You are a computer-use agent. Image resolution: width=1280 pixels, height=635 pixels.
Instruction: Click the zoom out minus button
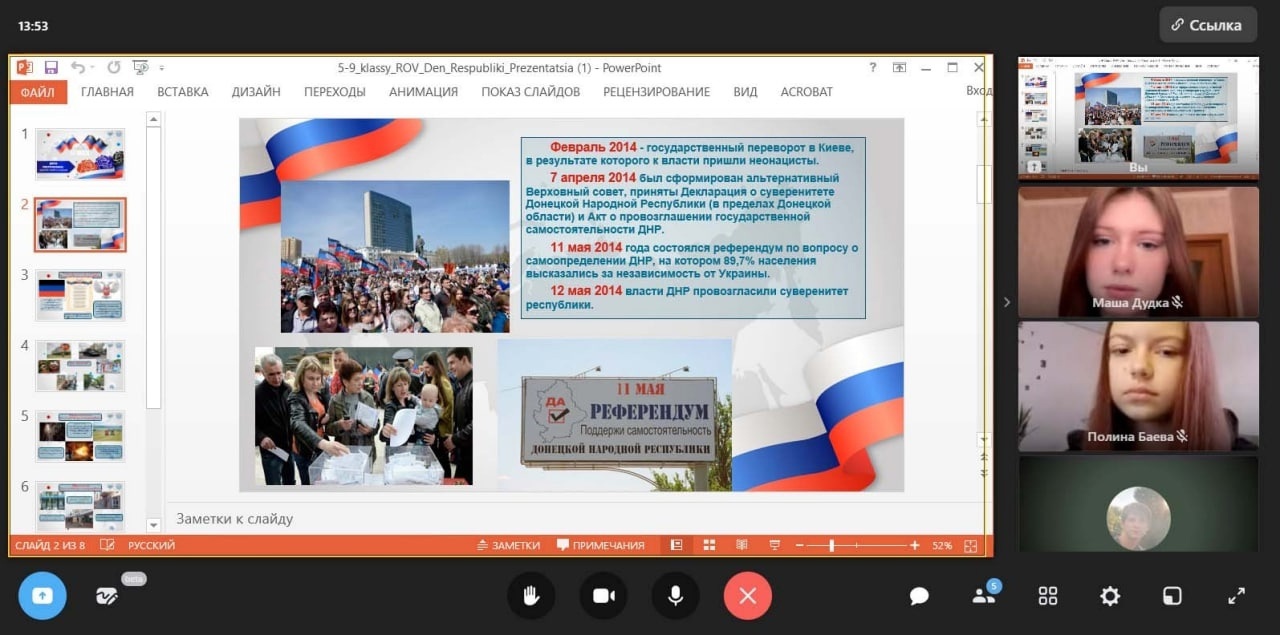click(x=799, y=546)
